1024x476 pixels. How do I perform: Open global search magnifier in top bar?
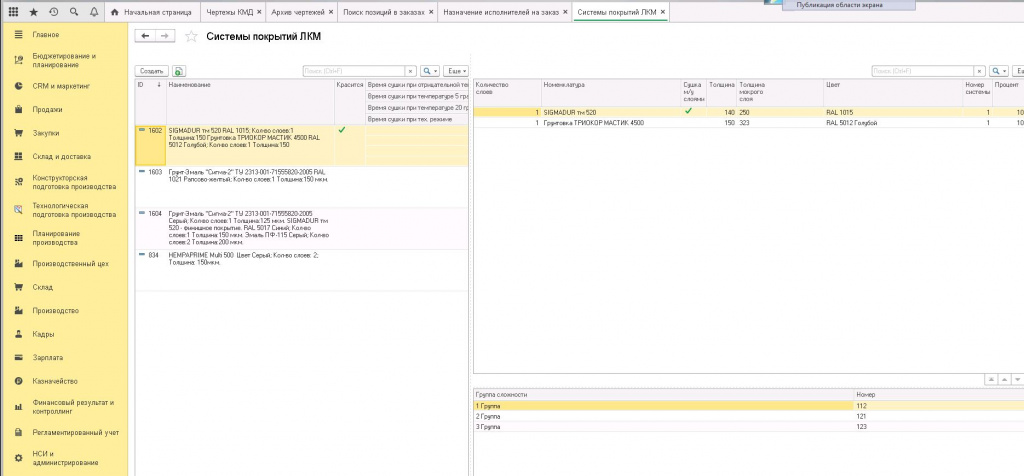pos(73,12)
